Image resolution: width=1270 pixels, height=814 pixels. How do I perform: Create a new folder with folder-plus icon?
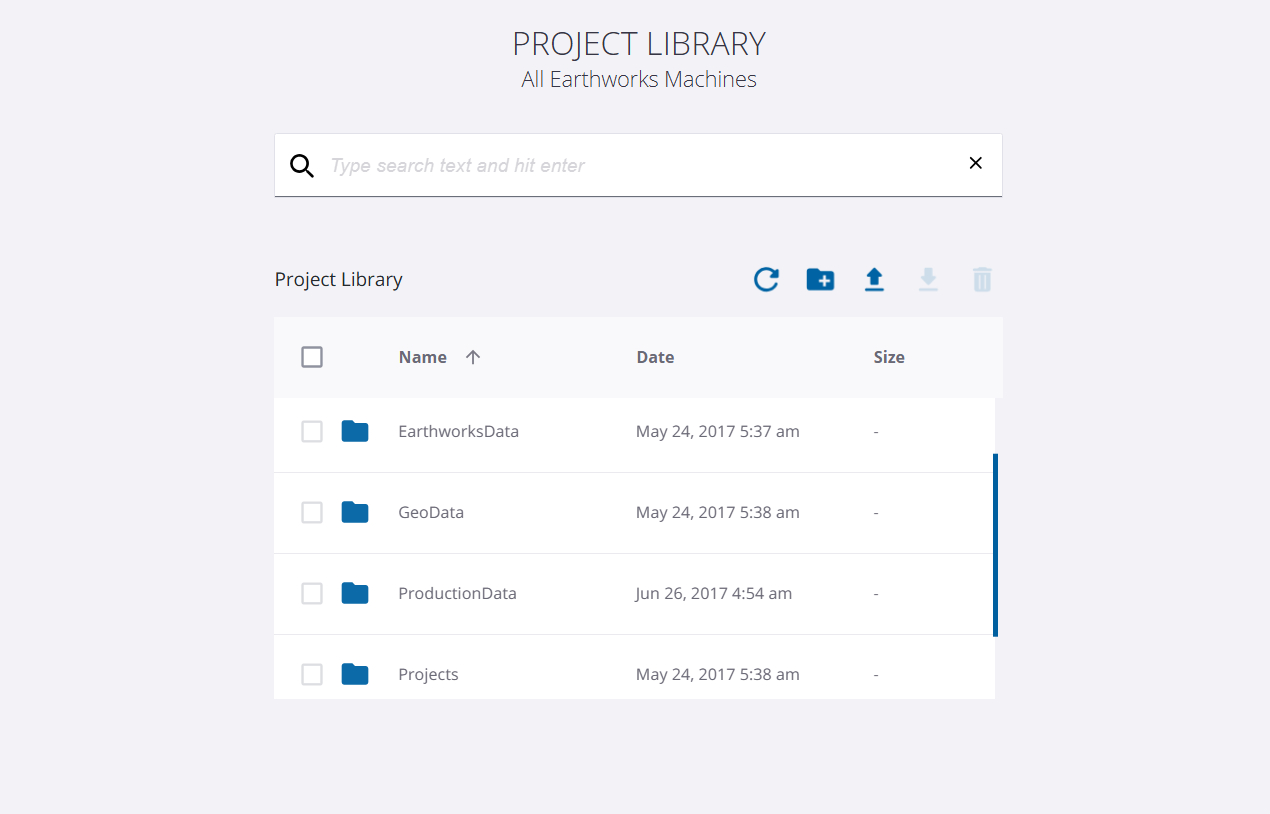[x=820, y=280]
